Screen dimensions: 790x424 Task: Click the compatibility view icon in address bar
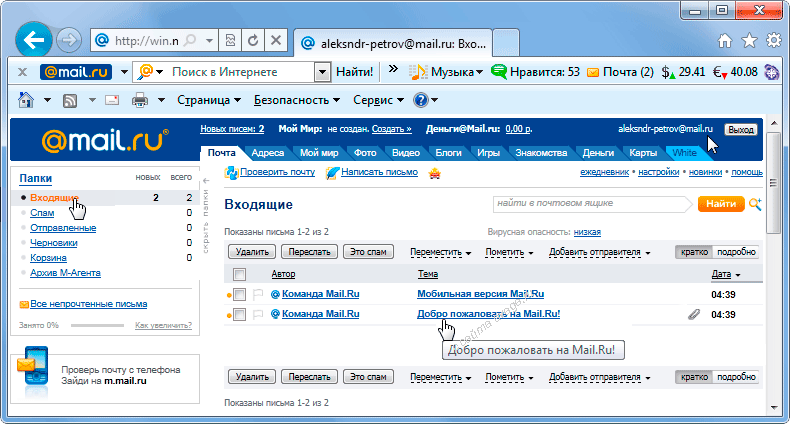coord(230,40)
